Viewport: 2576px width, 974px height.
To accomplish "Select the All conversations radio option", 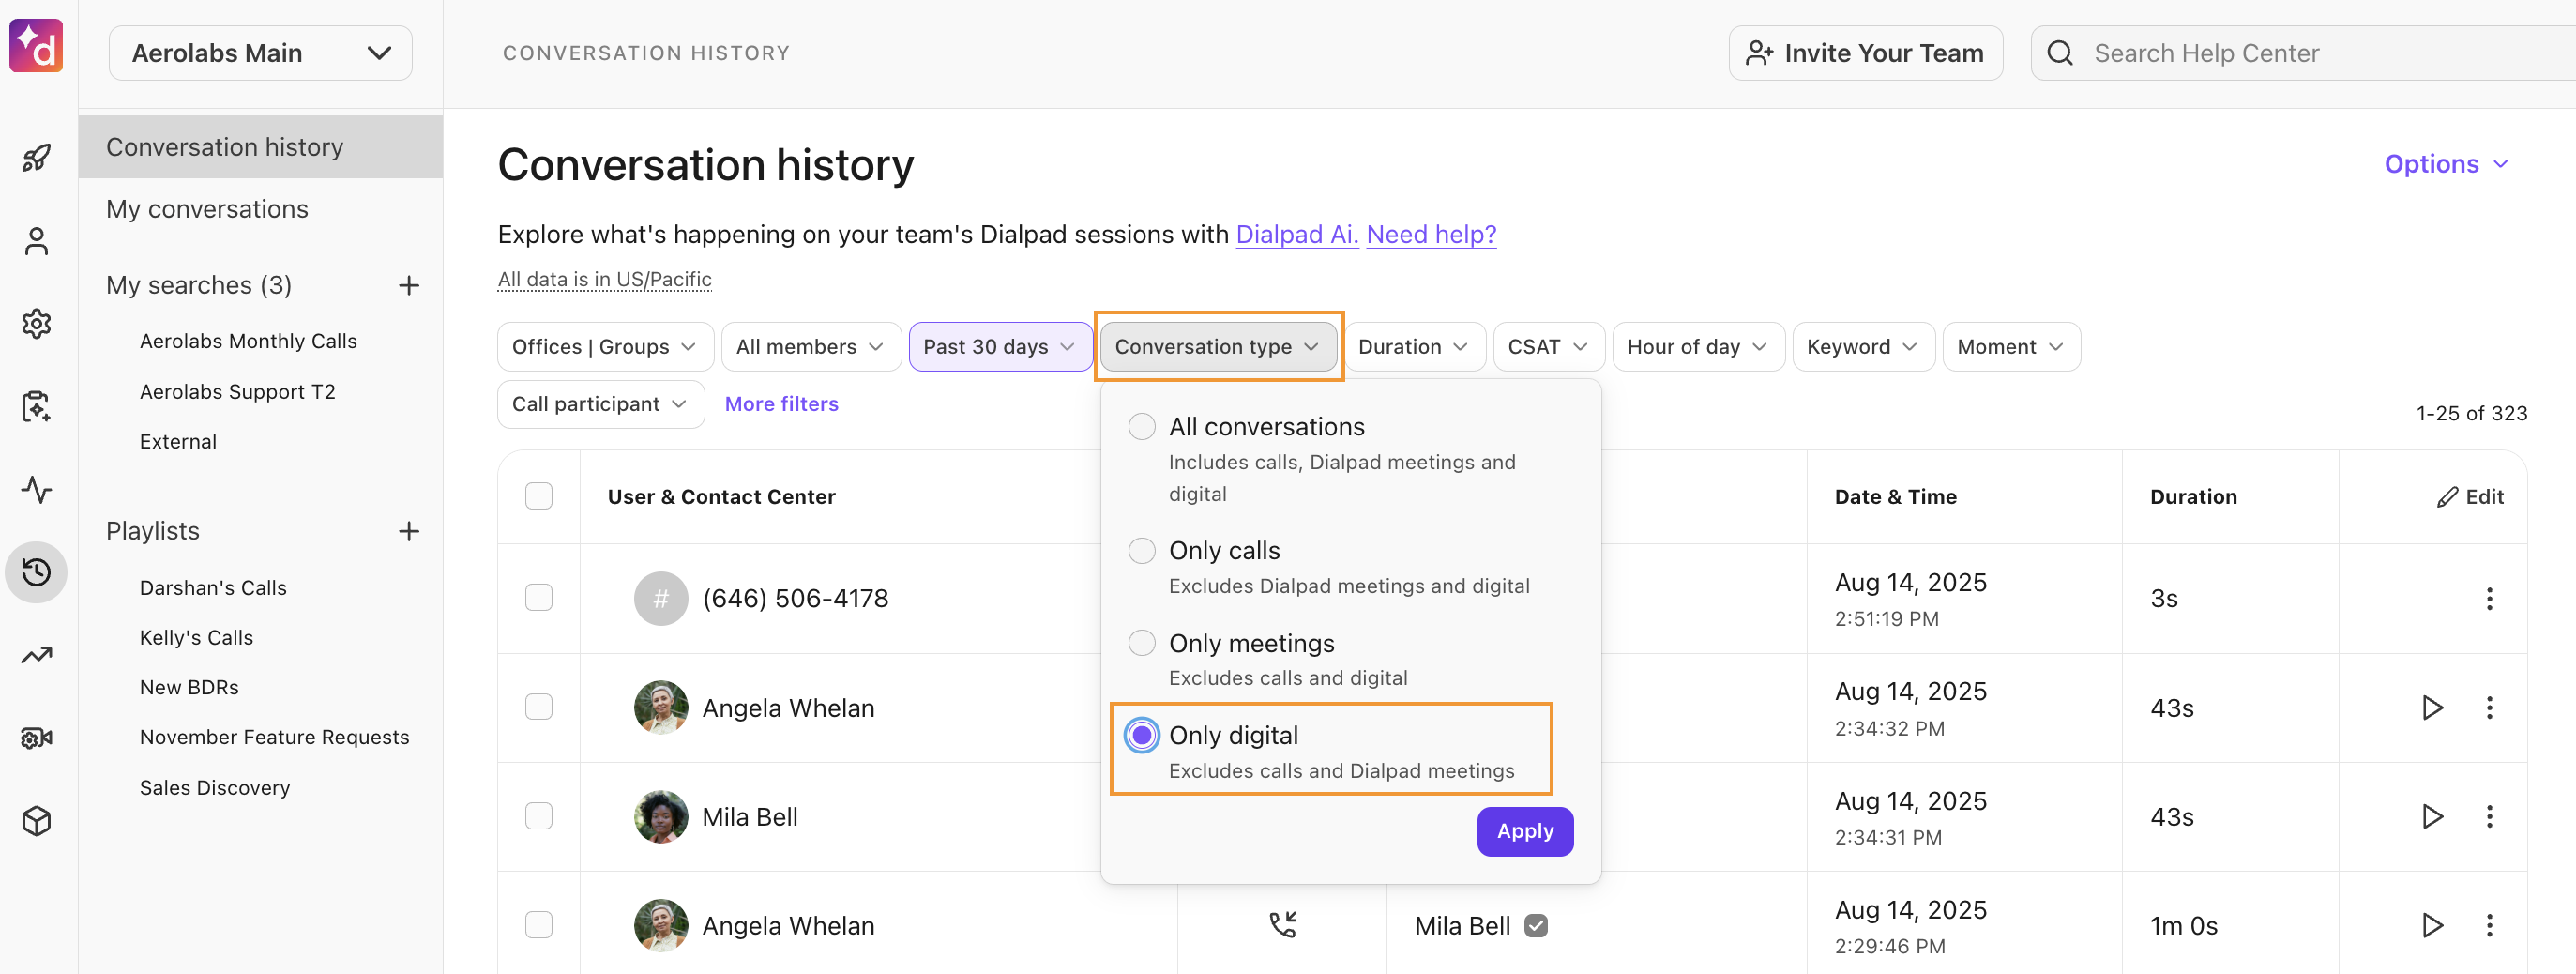I will pyautogui.click(x=1141, y=427).
